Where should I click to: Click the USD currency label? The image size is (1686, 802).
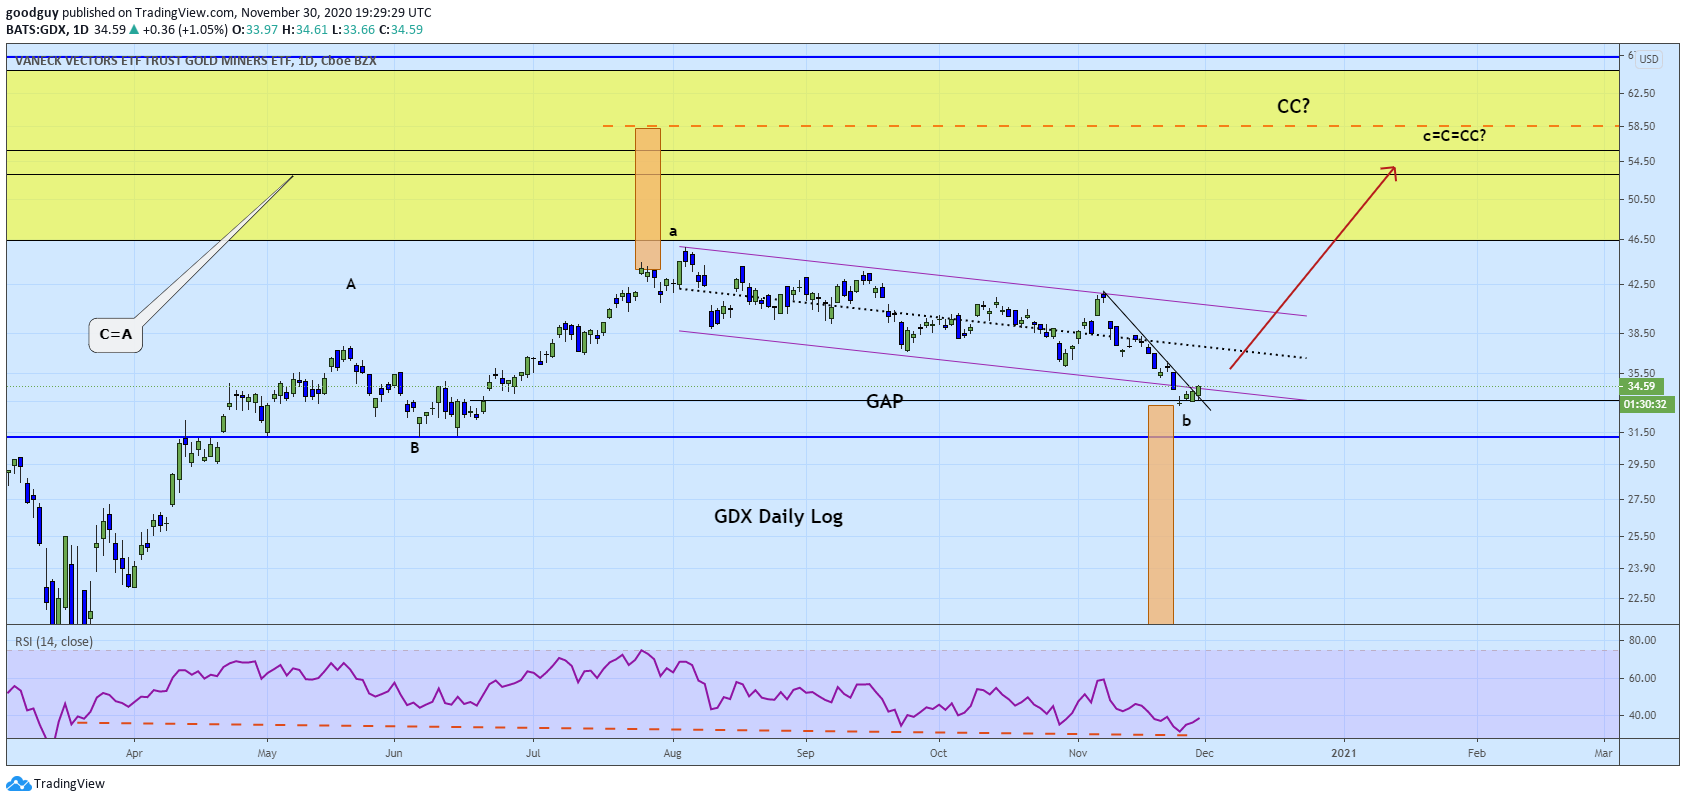click(1649, 59)
